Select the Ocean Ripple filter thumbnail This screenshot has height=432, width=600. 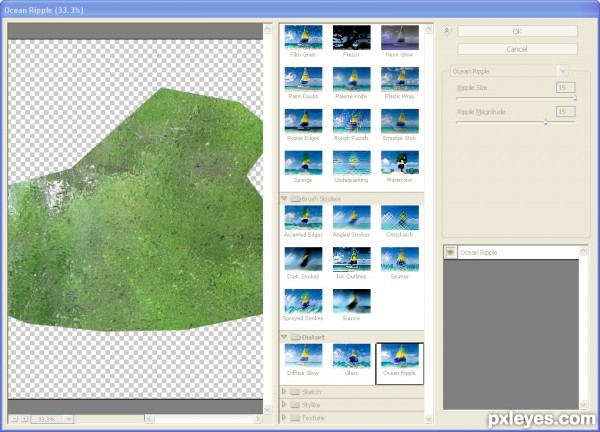(x=399, y=356)
